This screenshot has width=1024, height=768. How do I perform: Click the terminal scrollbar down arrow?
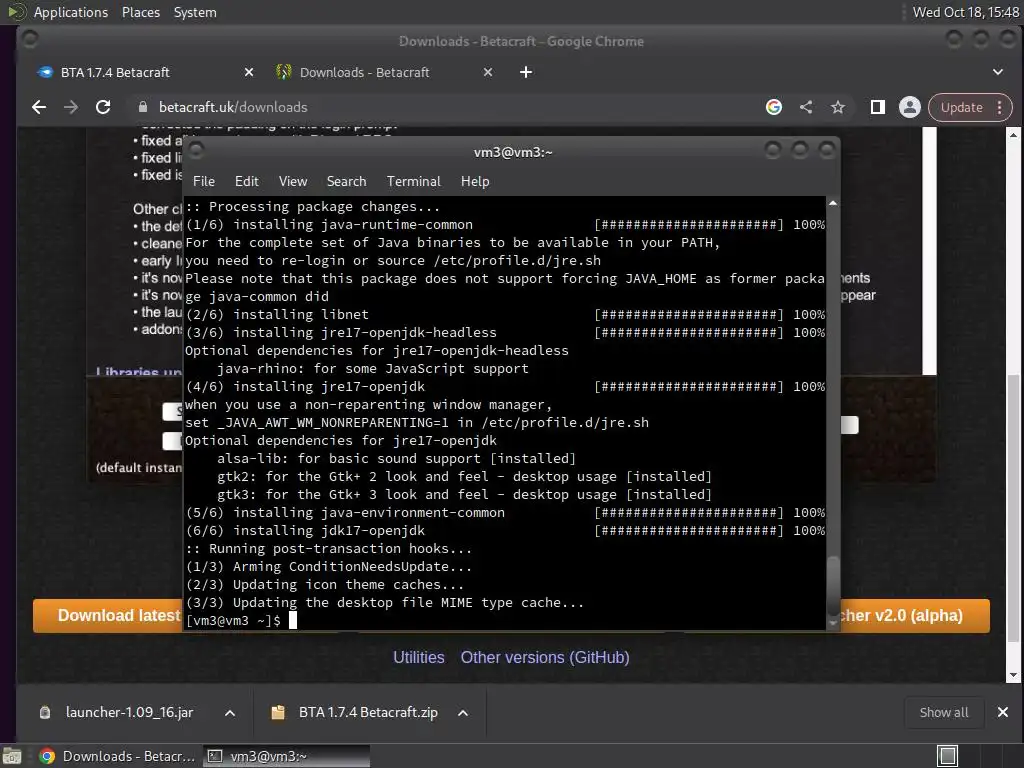click(833, 622)
